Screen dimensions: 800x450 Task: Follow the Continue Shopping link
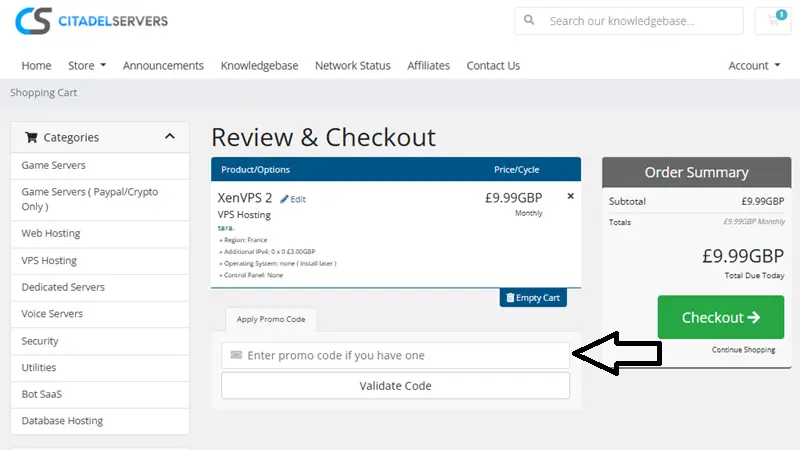tap(743, 350)
